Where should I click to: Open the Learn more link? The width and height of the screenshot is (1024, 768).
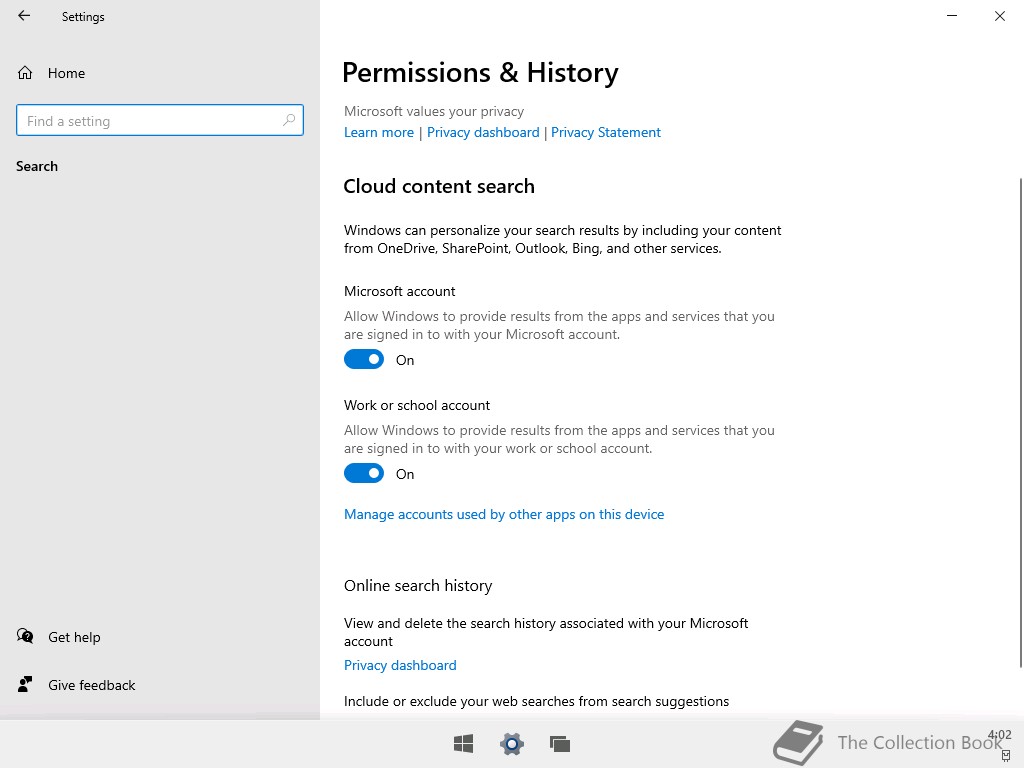coord(379,133)
